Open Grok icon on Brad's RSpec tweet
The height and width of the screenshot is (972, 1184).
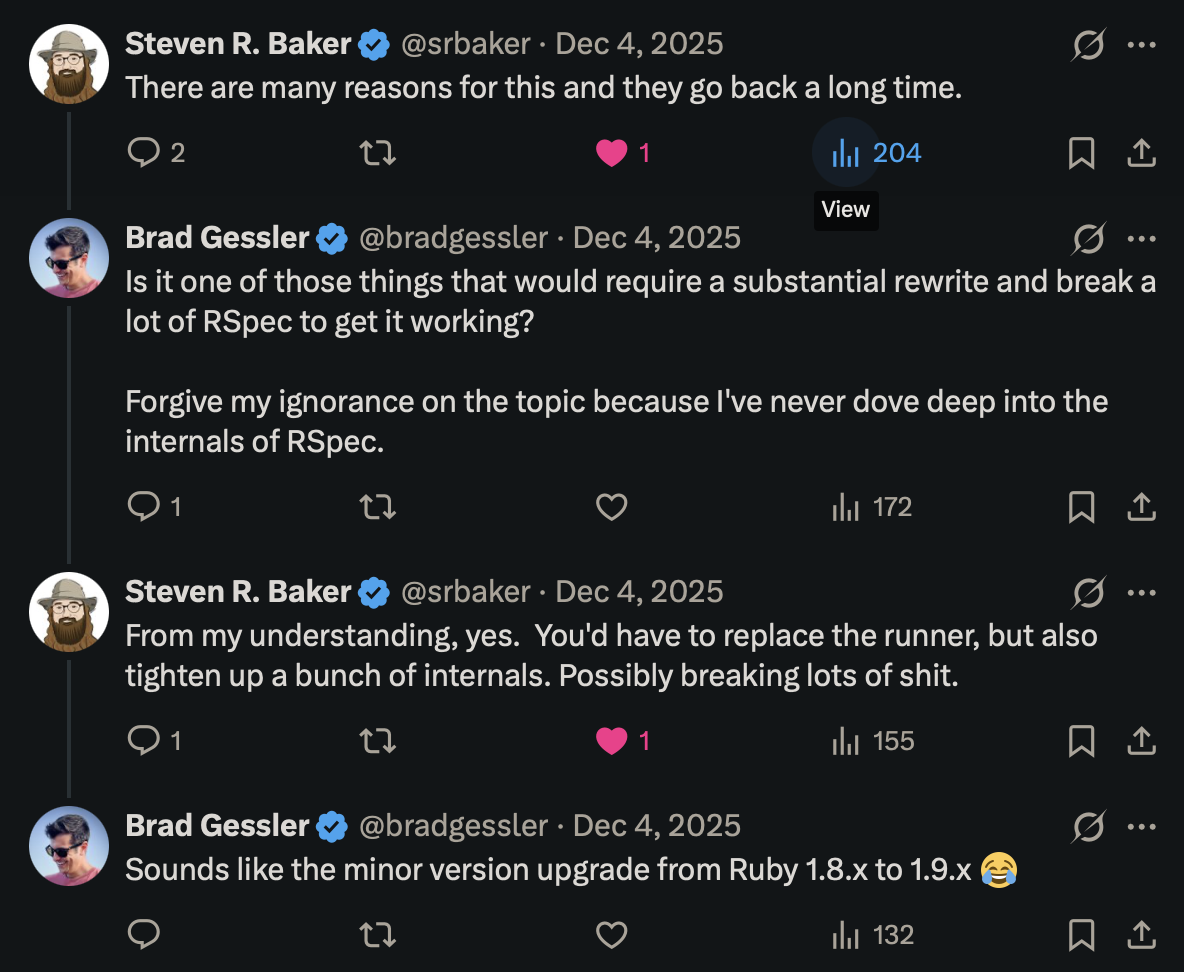pyautogui.click(x=1088, y=239)
